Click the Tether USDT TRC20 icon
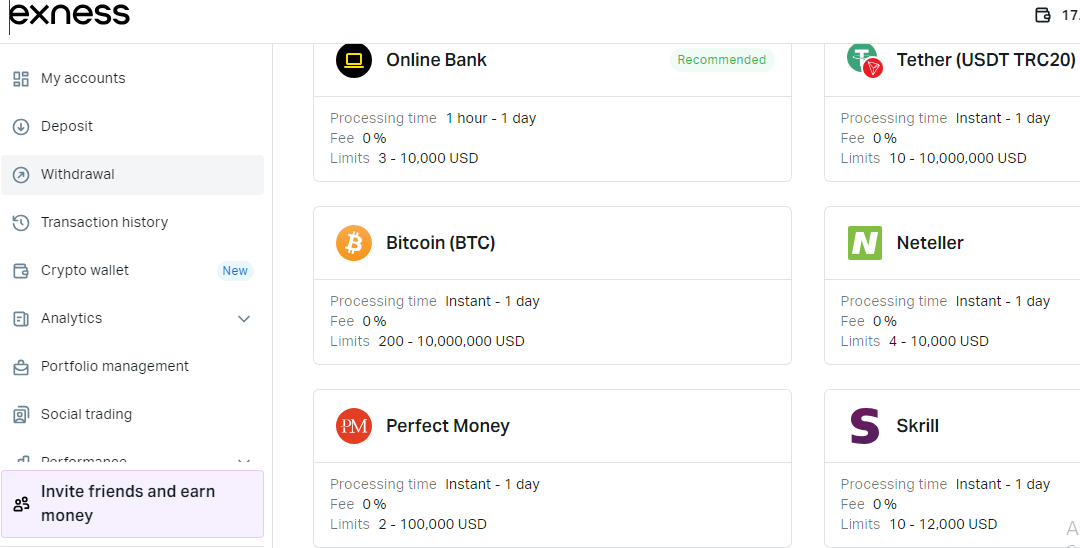This screenshot has width=1080, height=548. click(x=864, y=59)
